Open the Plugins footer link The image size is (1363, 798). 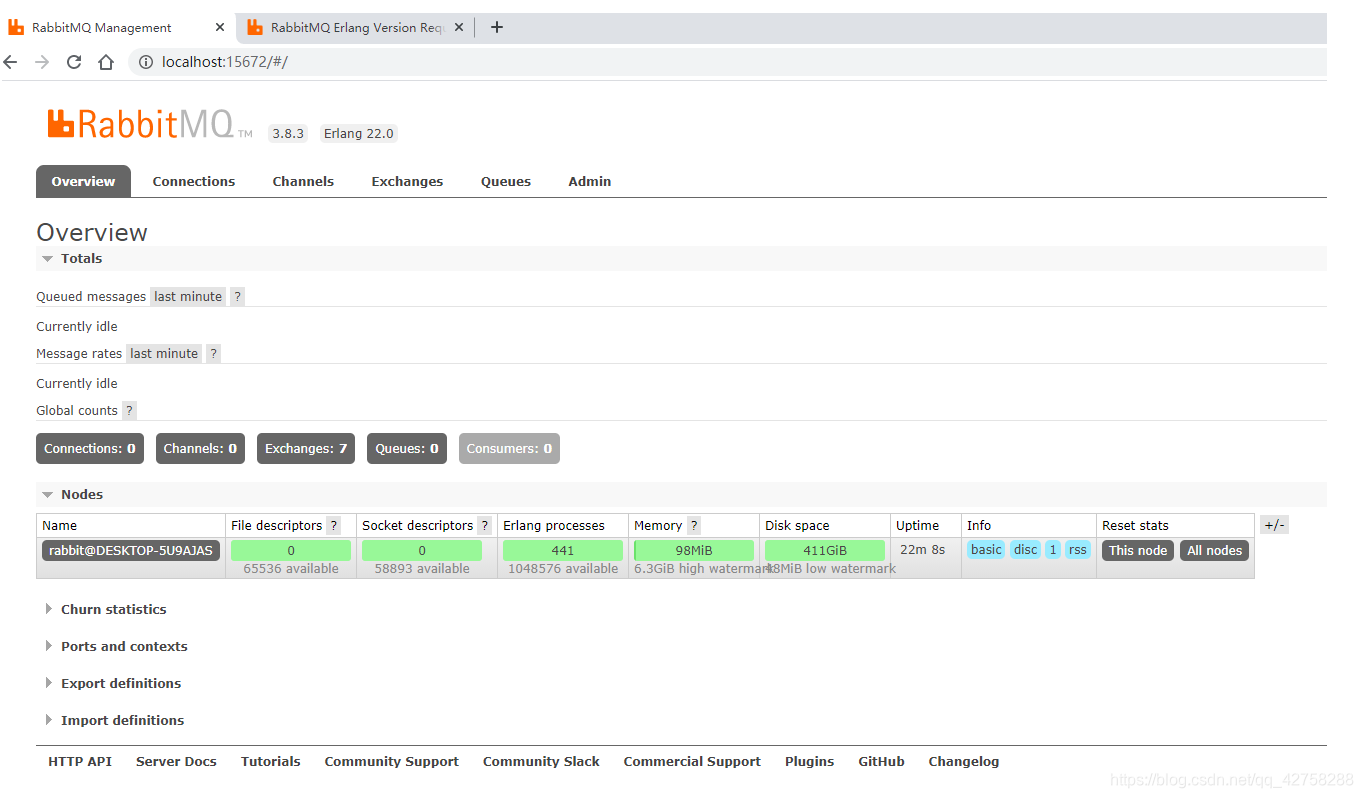pyautogui.click(x=809, y=761)
